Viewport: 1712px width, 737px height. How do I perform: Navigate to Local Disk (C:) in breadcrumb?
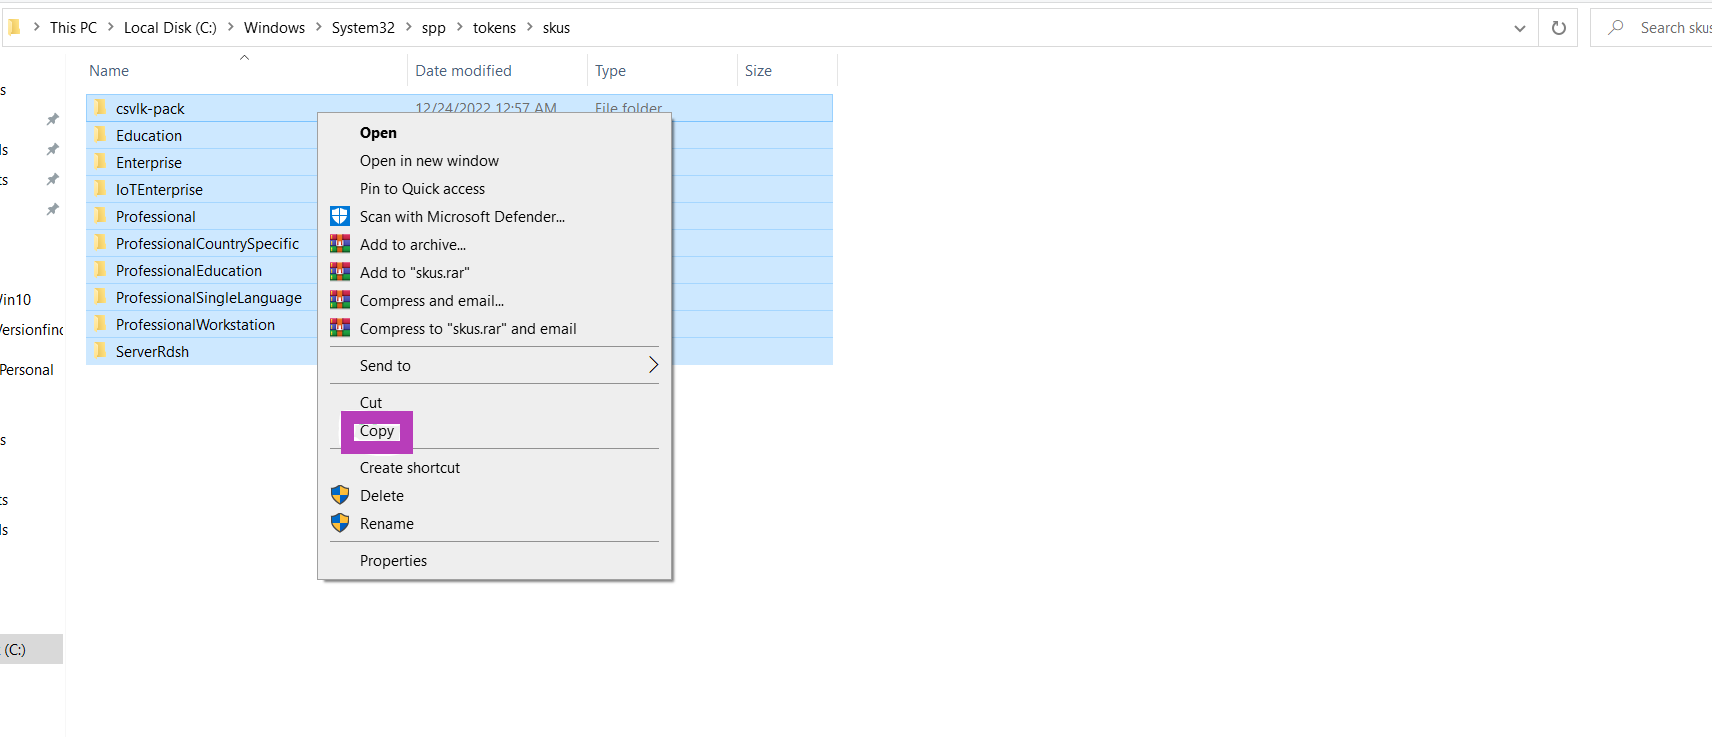pos(170,28)
